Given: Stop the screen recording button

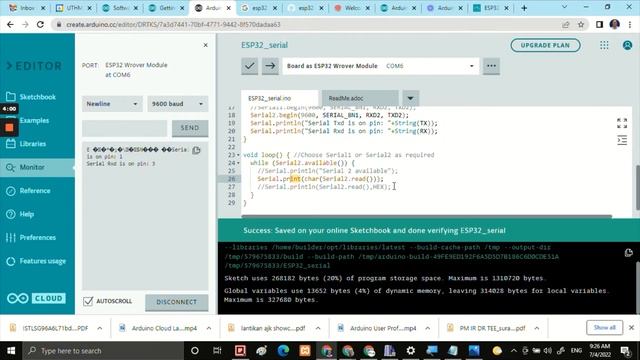Looking at the screenshot, I should (x=9, y=128).
